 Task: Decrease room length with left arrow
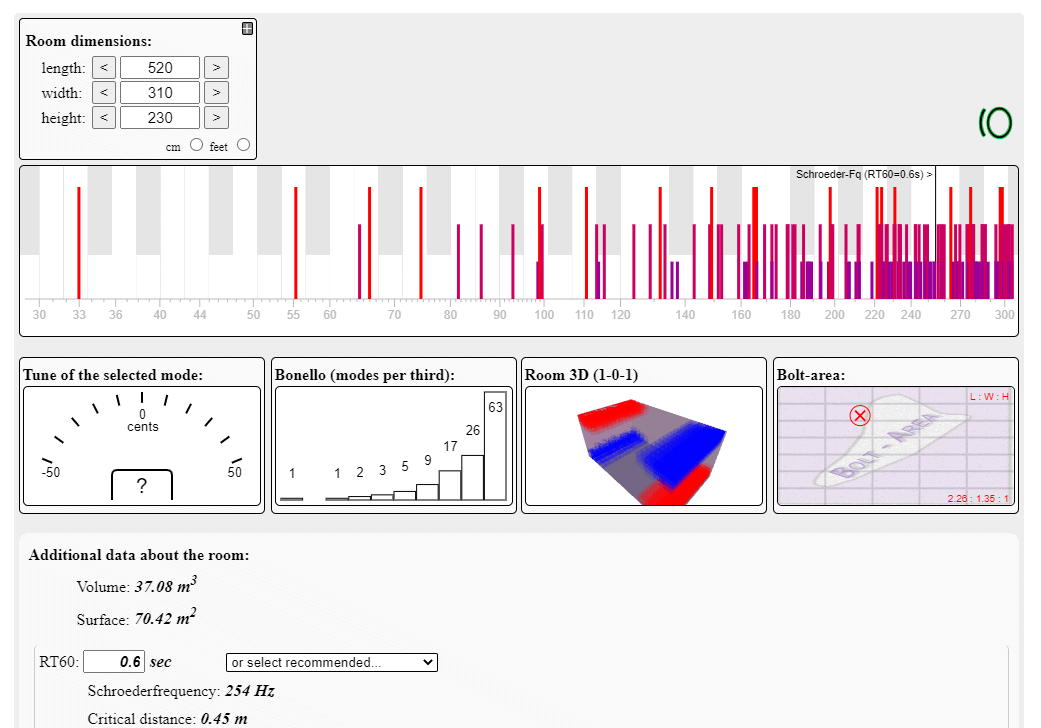[x=104, y=68]
